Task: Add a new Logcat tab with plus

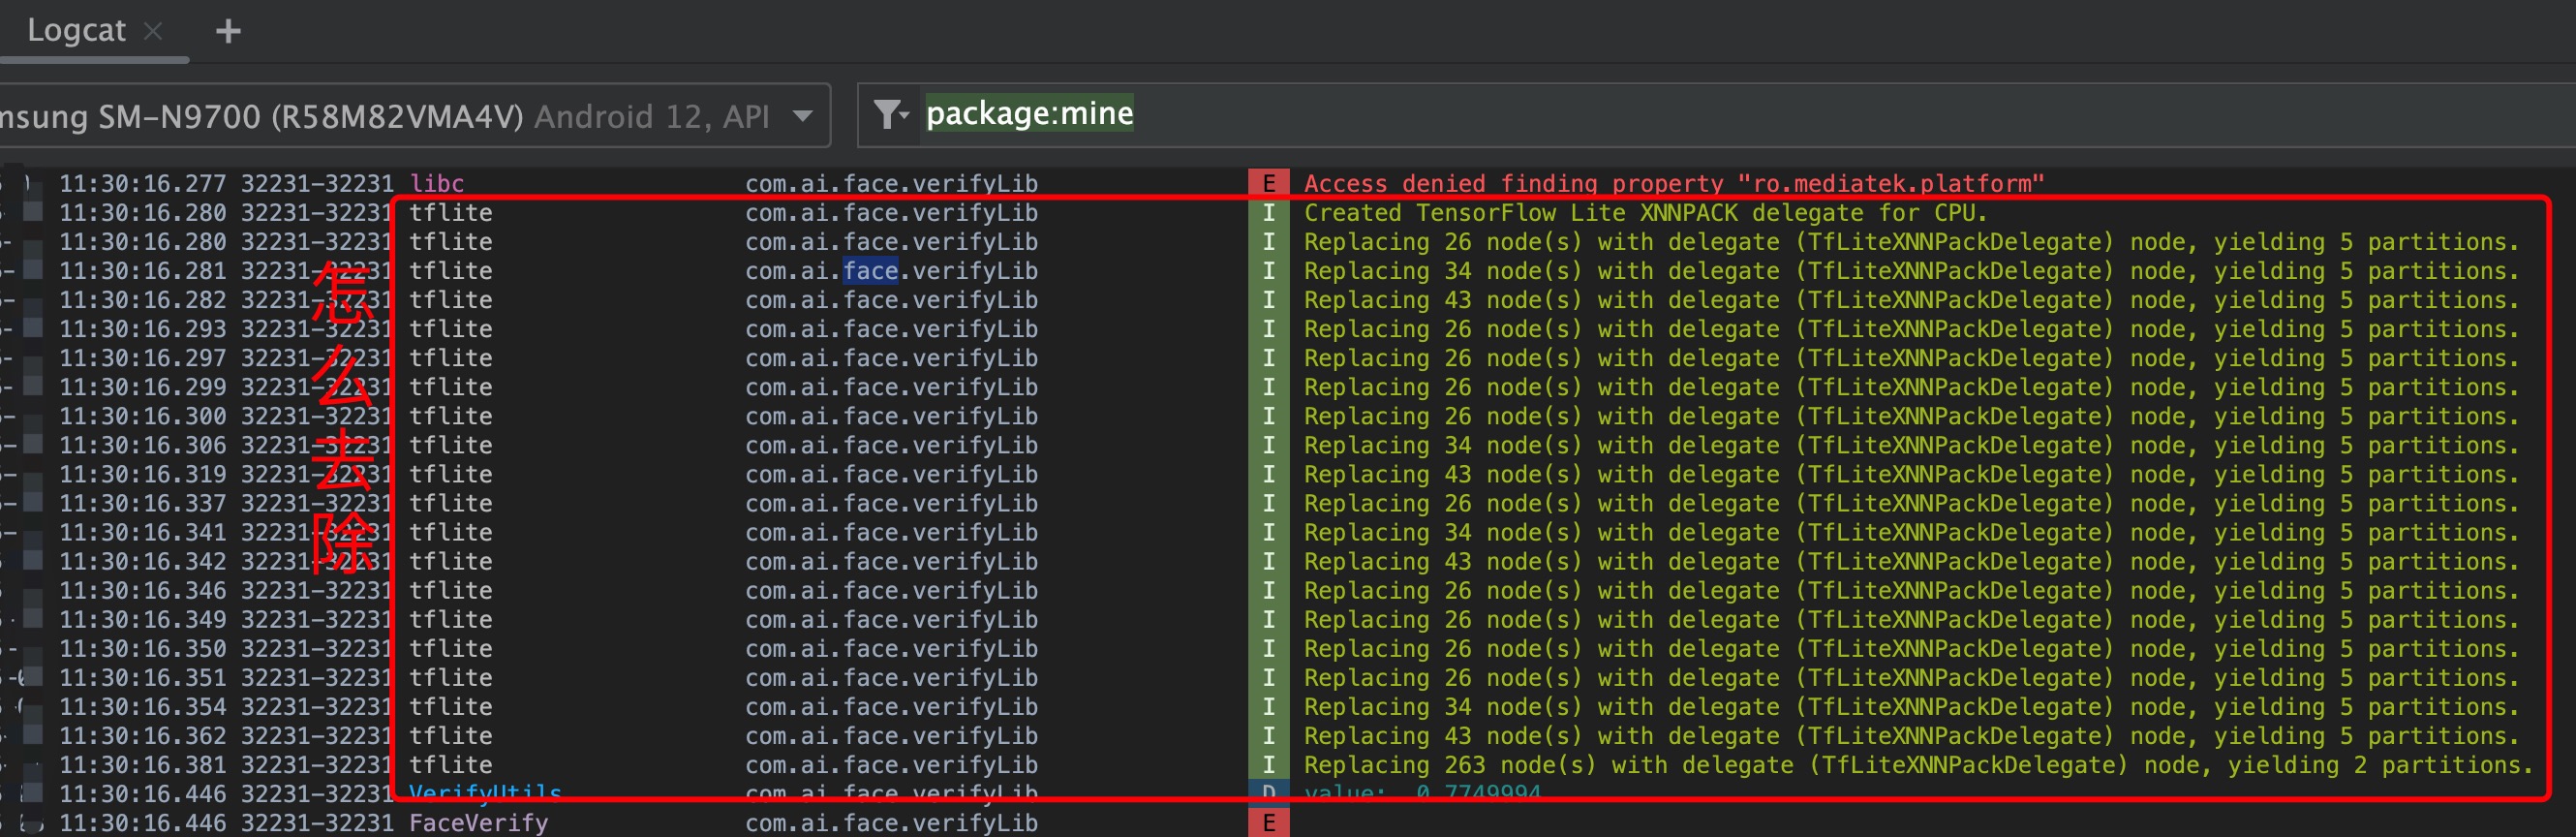Action: coord(228,32)
